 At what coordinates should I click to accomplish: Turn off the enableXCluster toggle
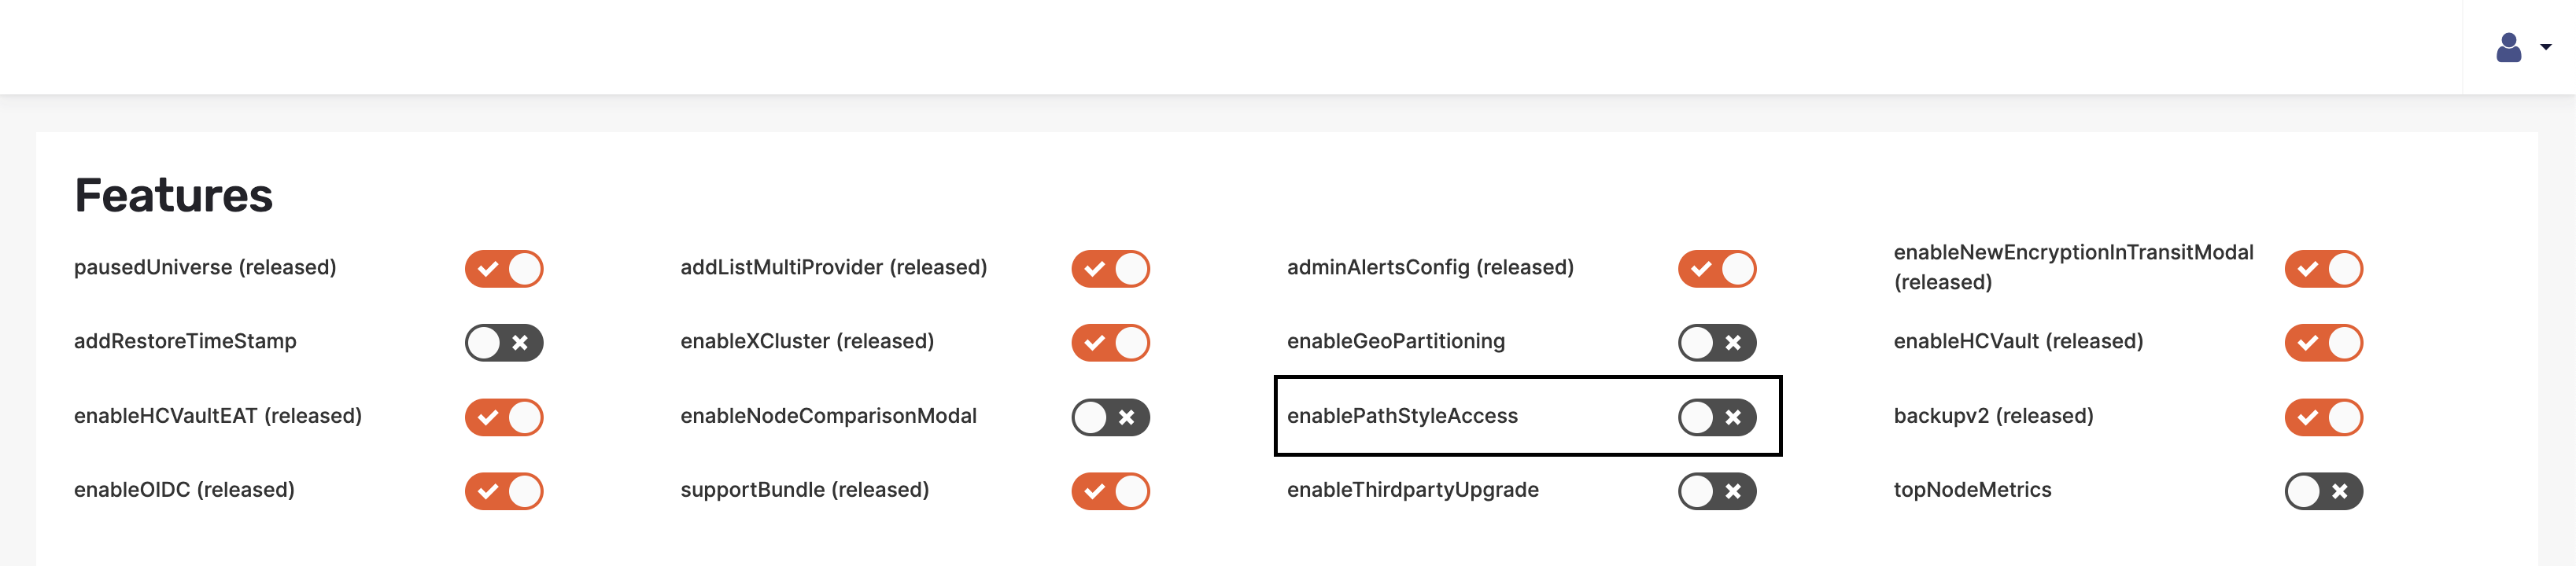pos(1111,343)
